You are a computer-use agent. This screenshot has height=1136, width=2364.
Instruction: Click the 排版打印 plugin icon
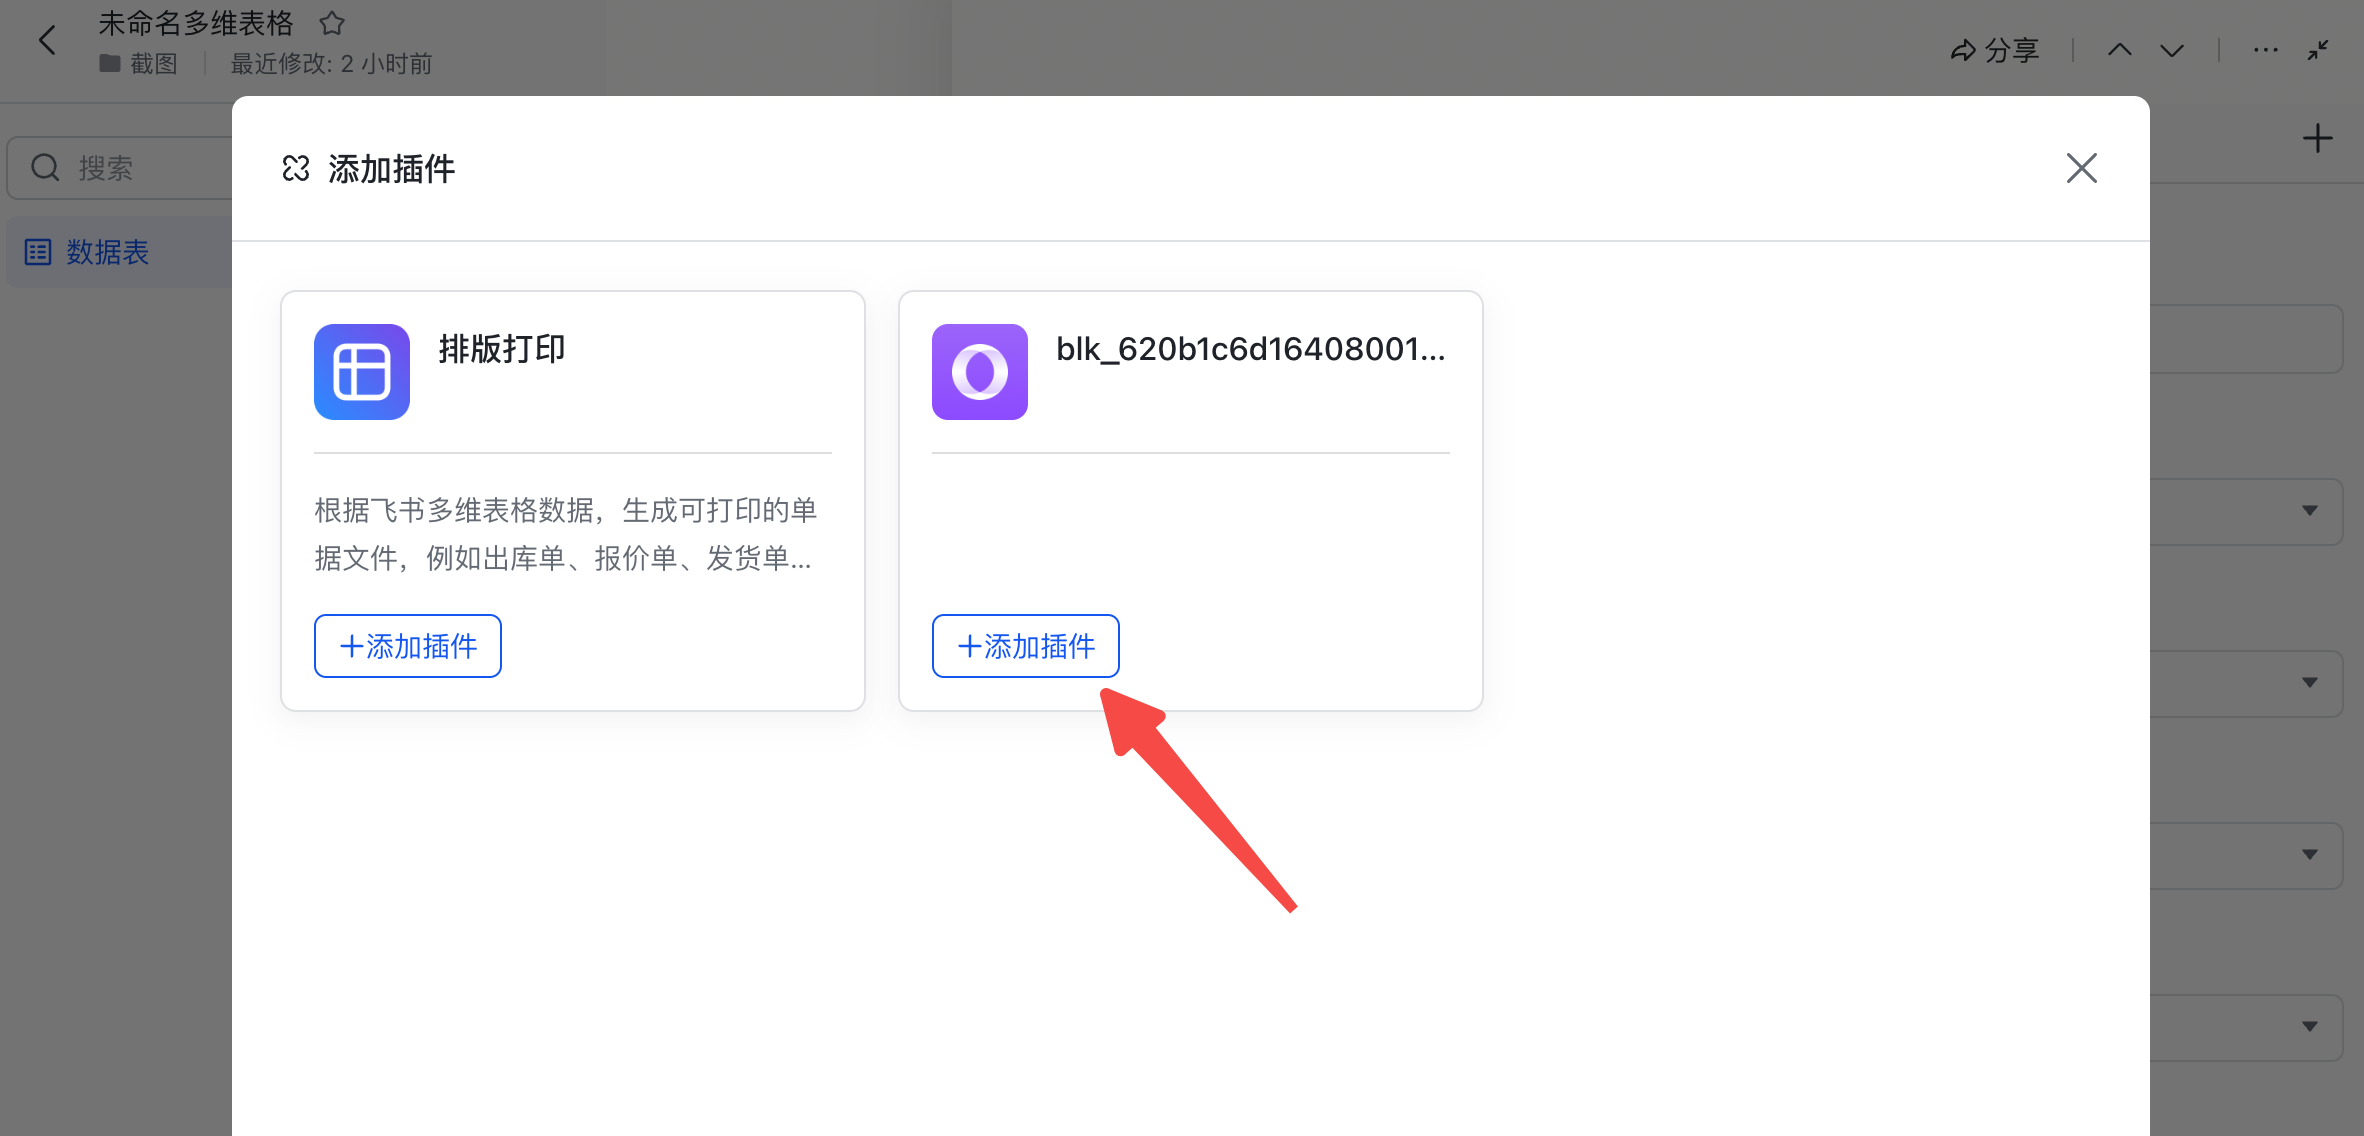click(x=362, y=372)
